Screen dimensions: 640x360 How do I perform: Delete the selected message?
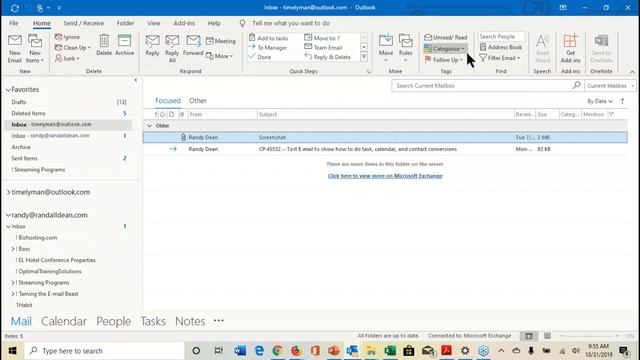point(104,45)
